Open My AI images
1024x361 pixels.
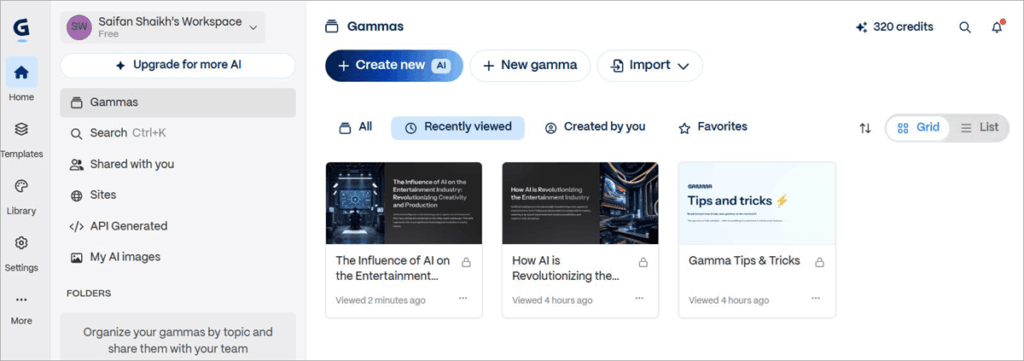tap(178, 257)
